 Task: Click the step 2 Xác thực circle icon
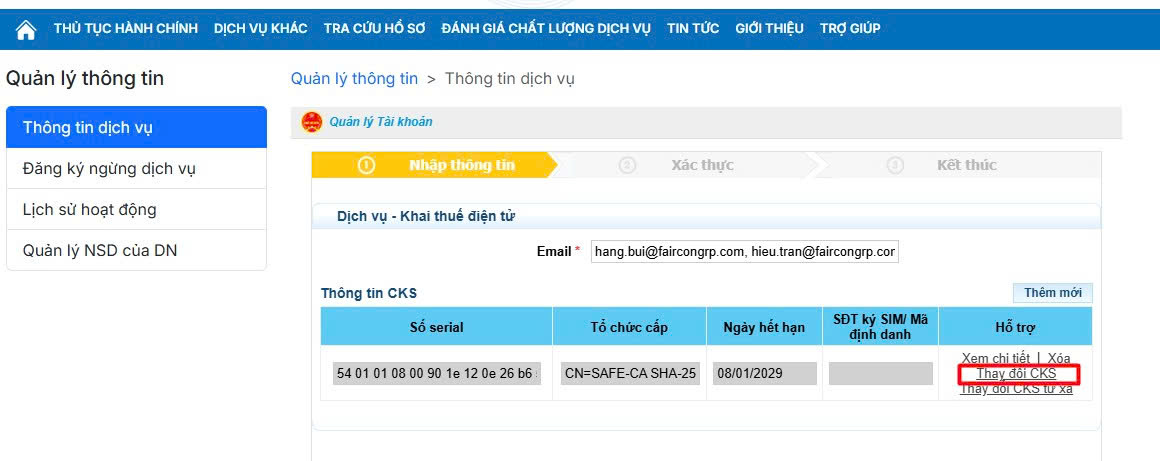tap(627, 165)
